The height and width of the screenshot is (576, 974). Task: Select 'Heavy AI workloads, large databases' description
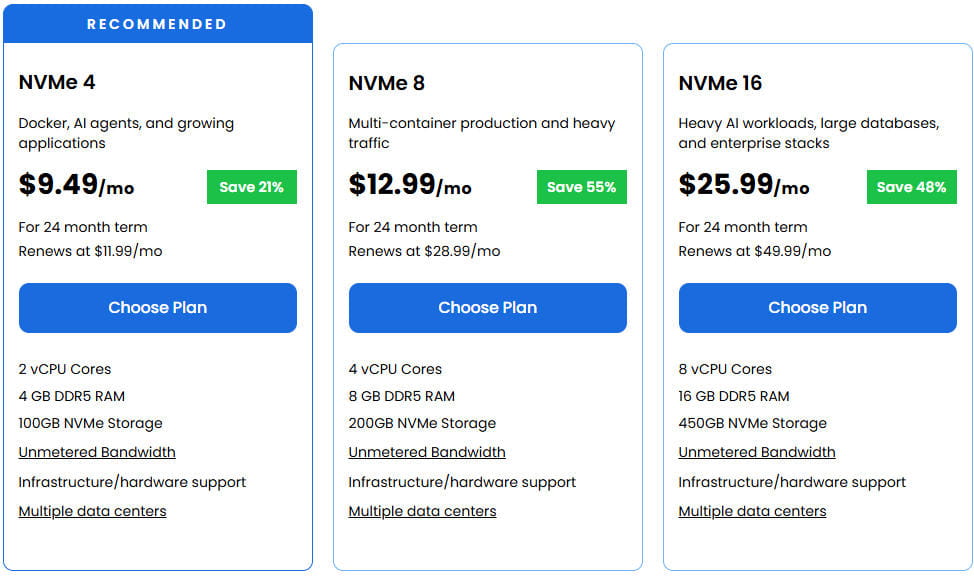[809, 133]
